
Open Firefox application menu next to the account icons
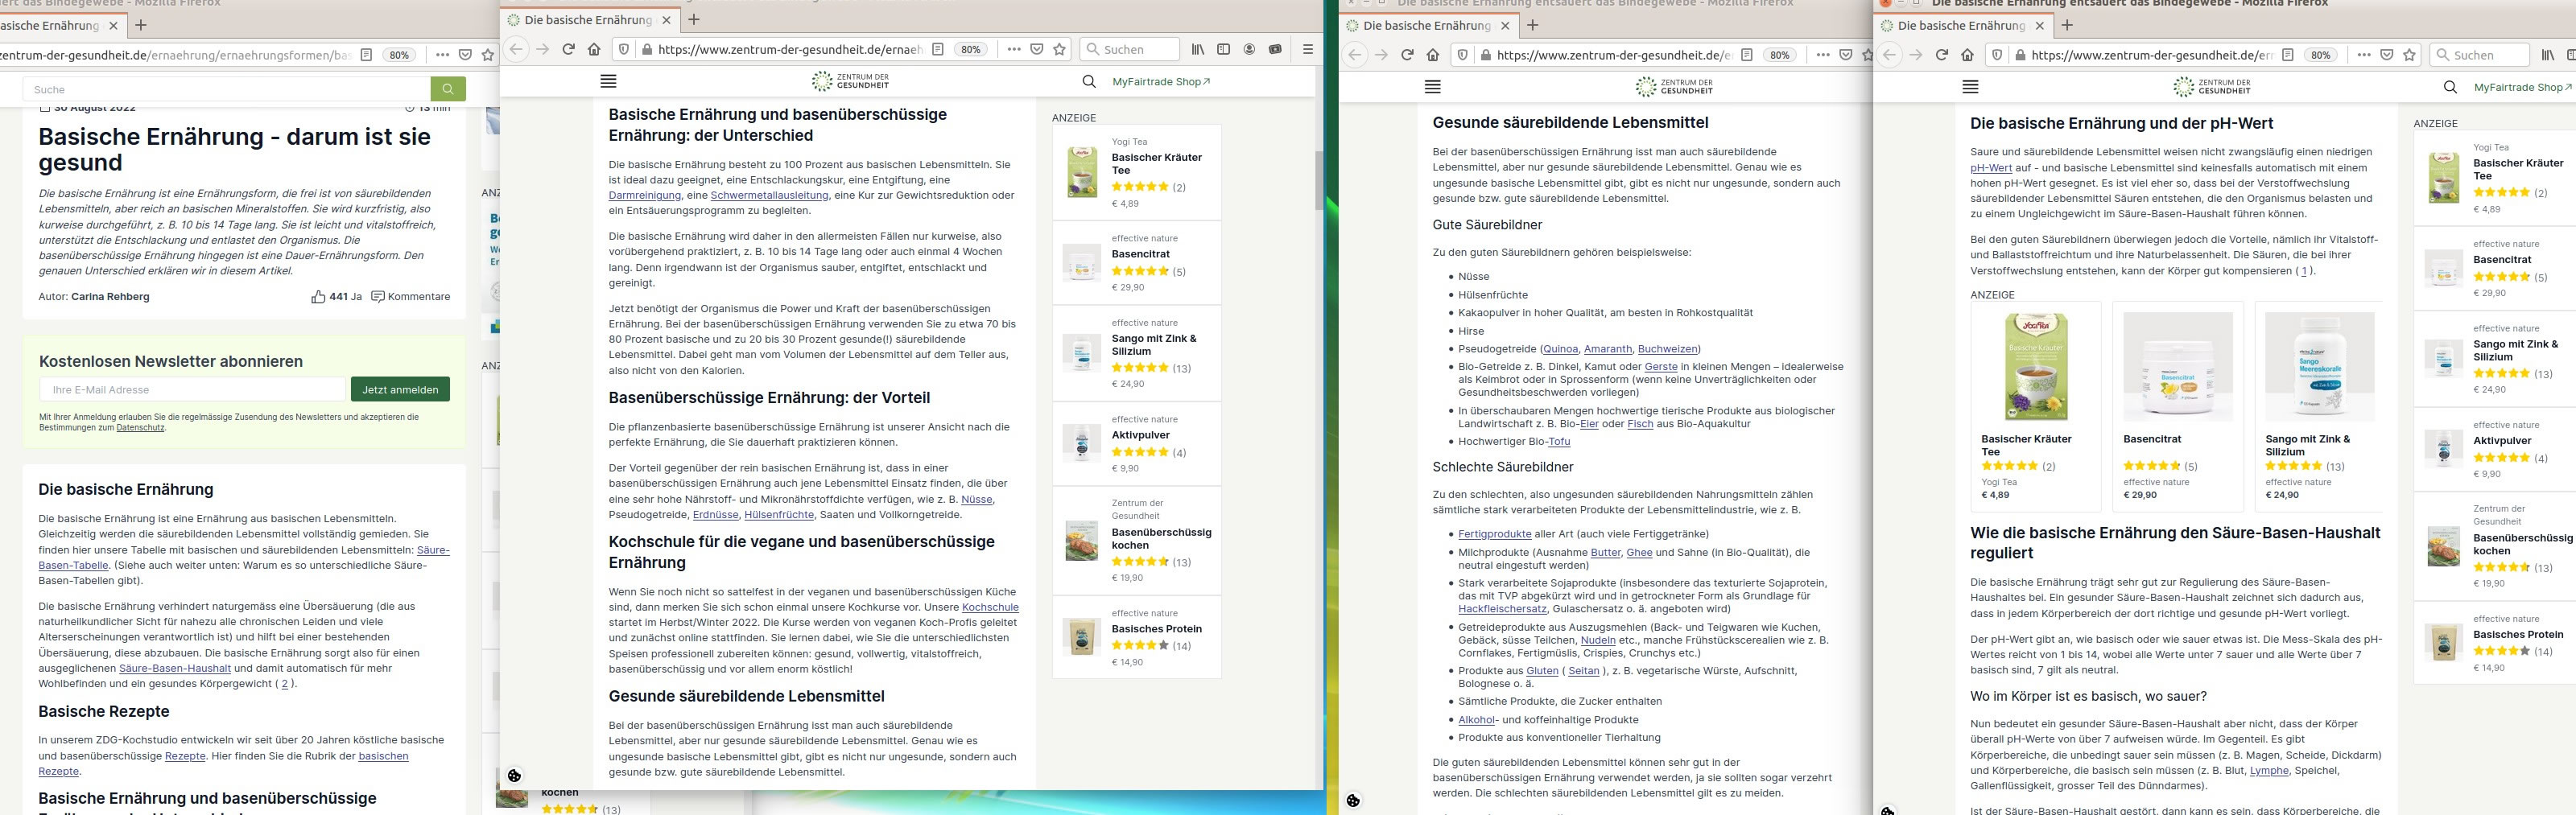[1307, 49]
